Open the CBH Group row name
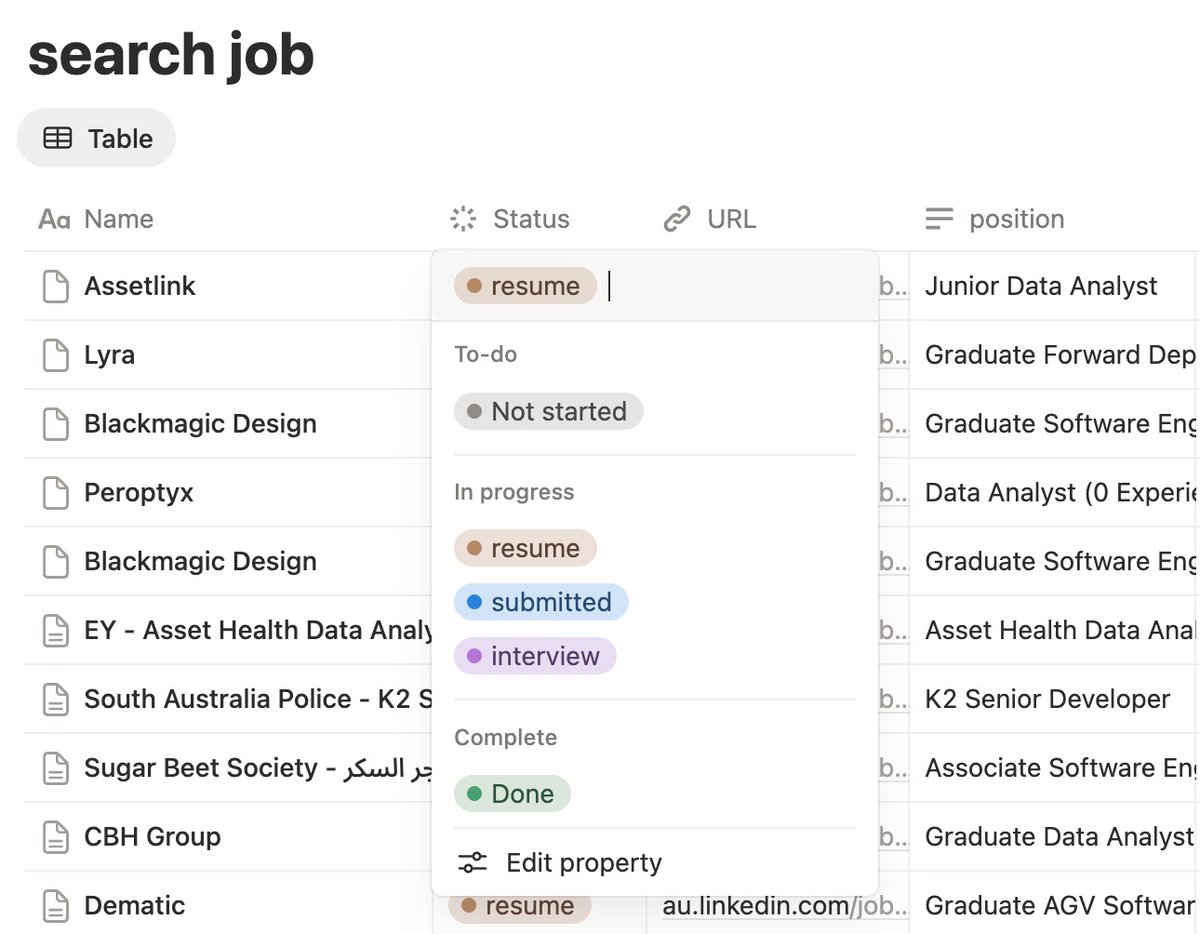 pos(152,837)
